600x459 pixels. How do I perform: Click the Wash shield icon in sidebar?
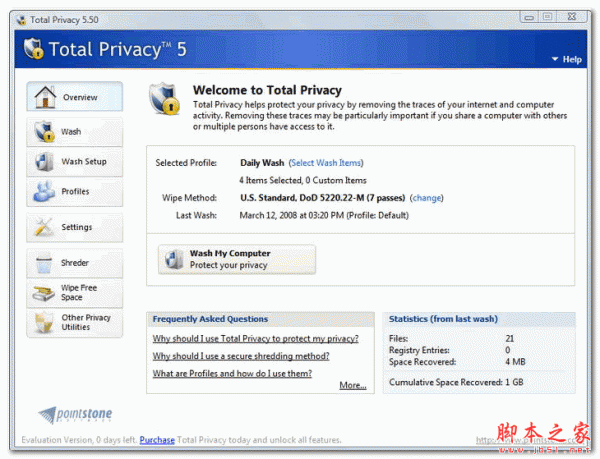tap(44, 131)
